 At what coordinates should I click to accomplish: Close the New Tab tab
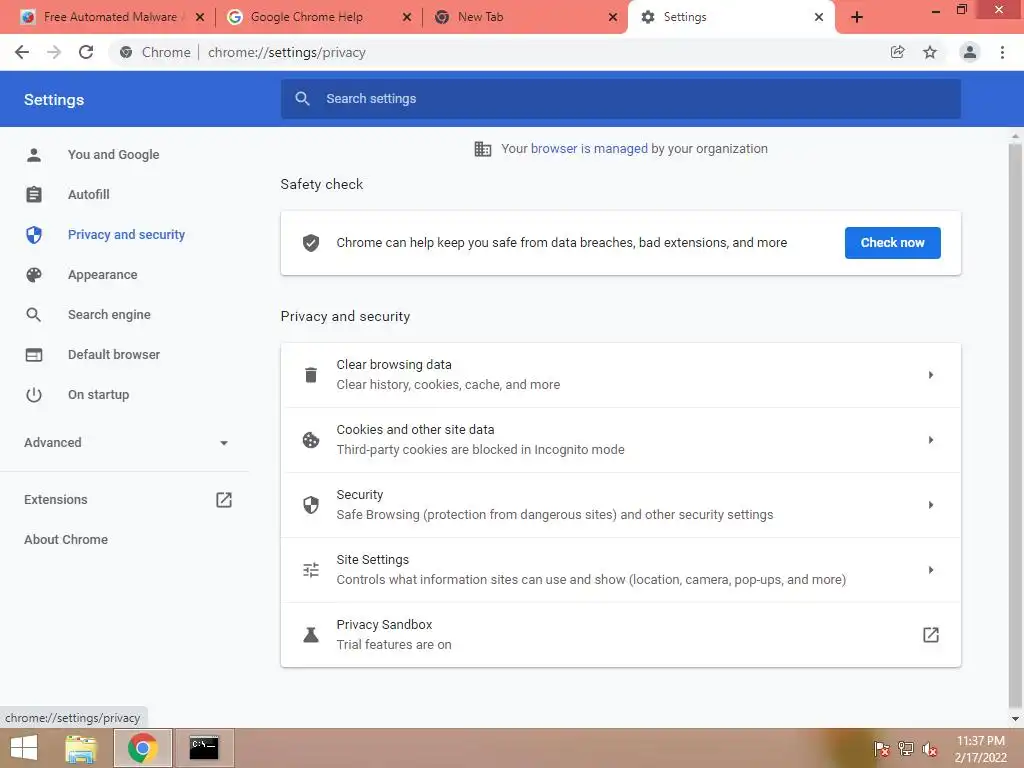tap(613, 17)
